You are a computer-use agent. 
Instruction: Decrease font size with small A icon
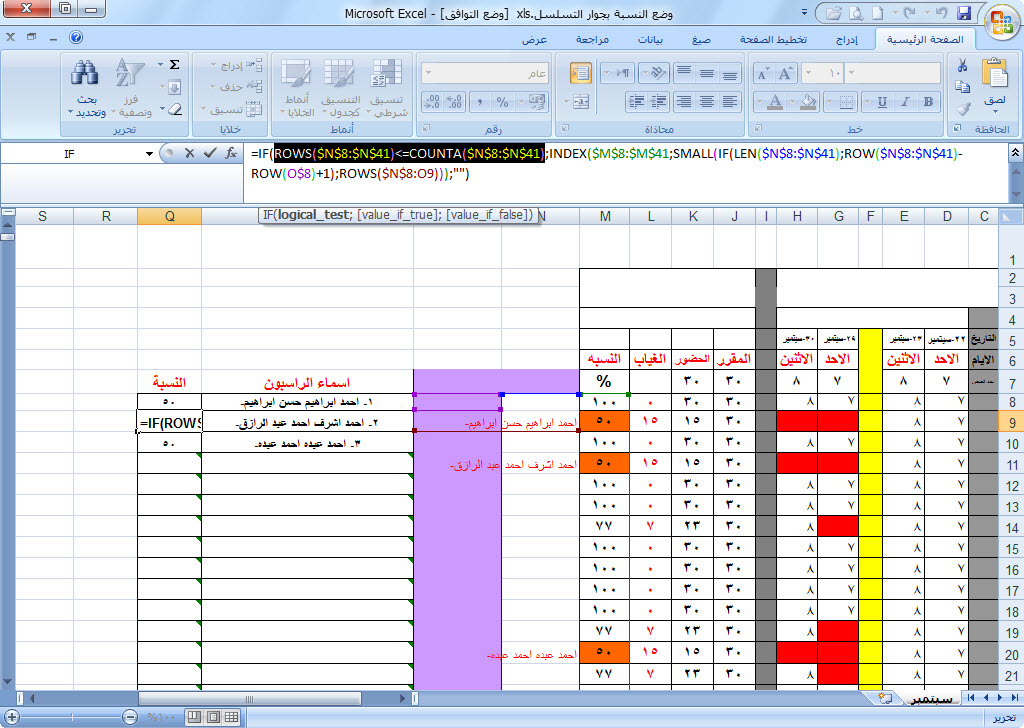(x=762, y=74)
